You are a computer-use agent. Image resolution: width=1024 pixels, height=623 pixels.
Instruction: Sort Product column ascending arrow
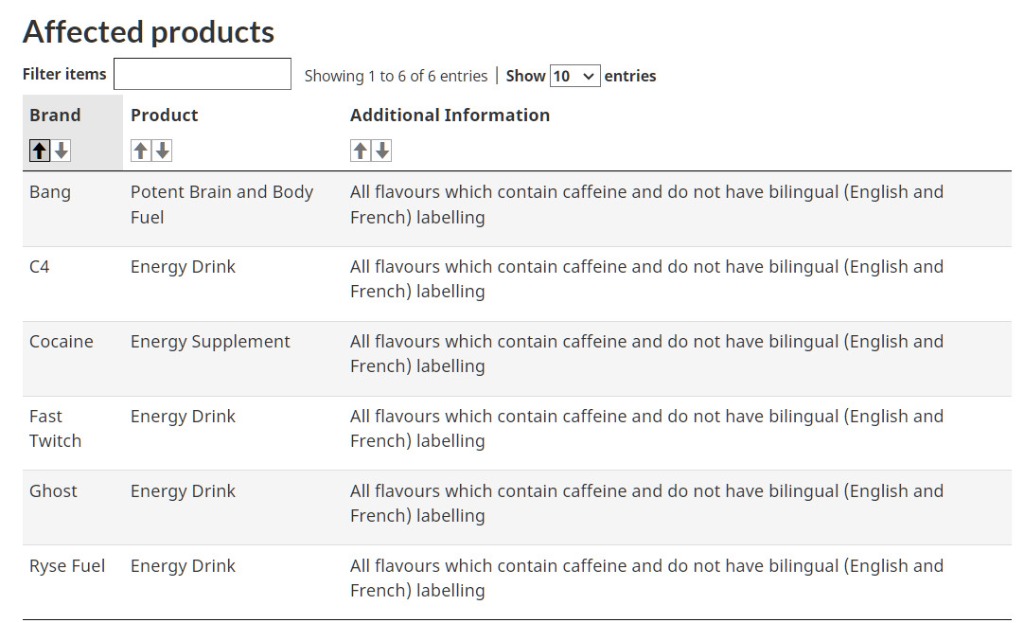point(141,151)
